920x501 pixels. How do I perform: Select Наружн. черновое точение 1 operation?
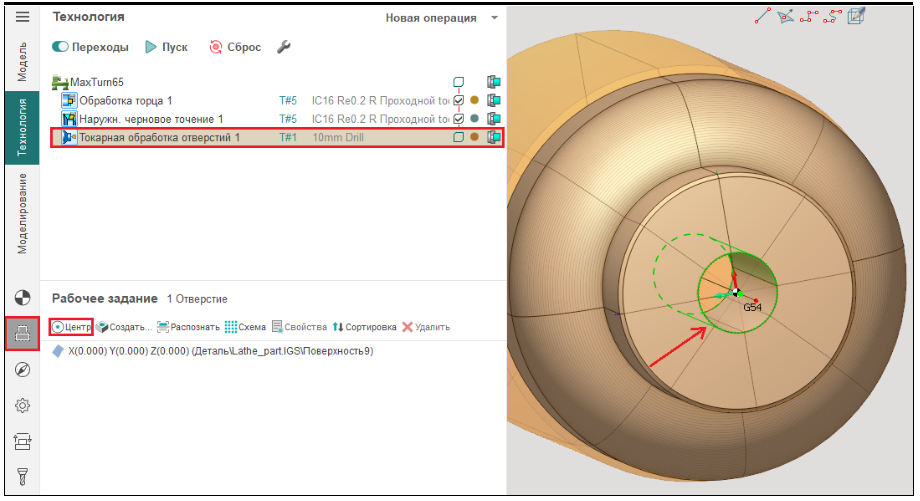click(x=150, y=119)
